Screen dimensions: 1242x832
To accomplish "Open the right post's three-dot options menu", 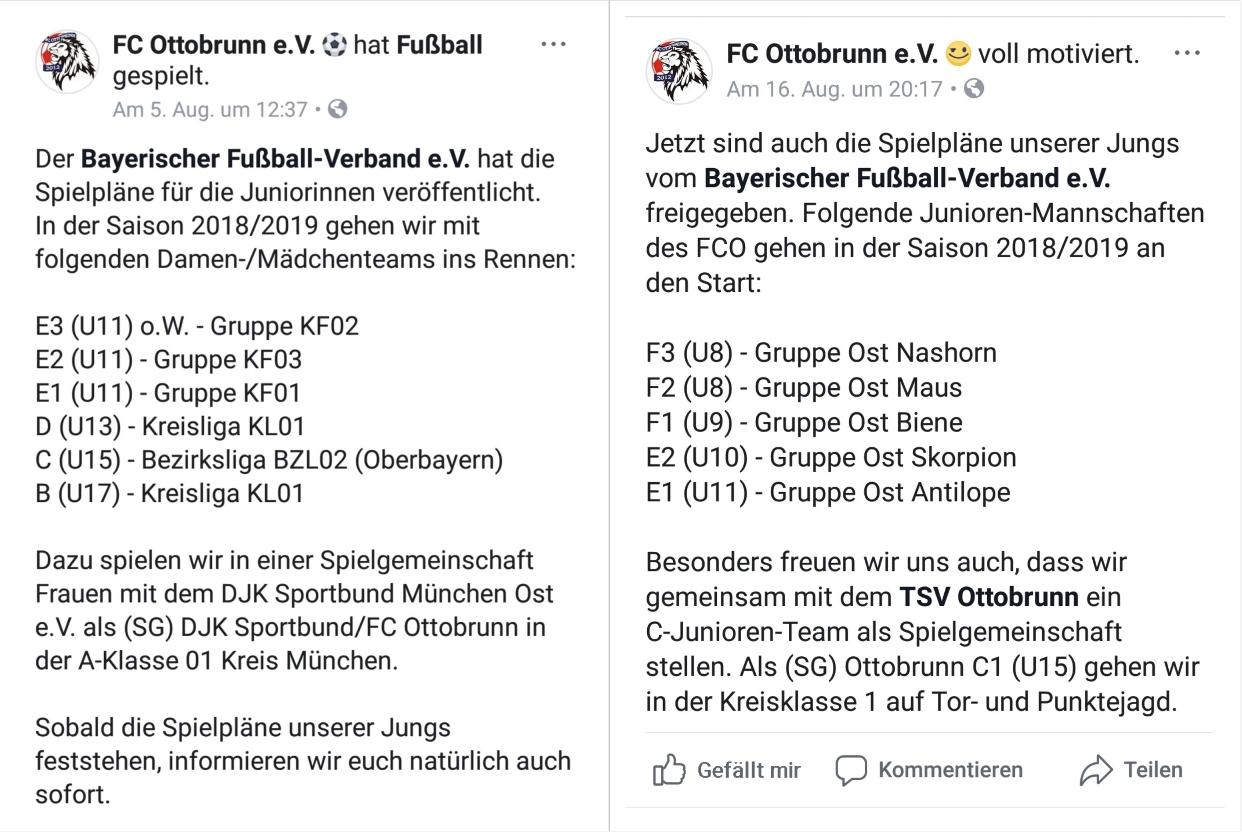I will [1187, 54].
